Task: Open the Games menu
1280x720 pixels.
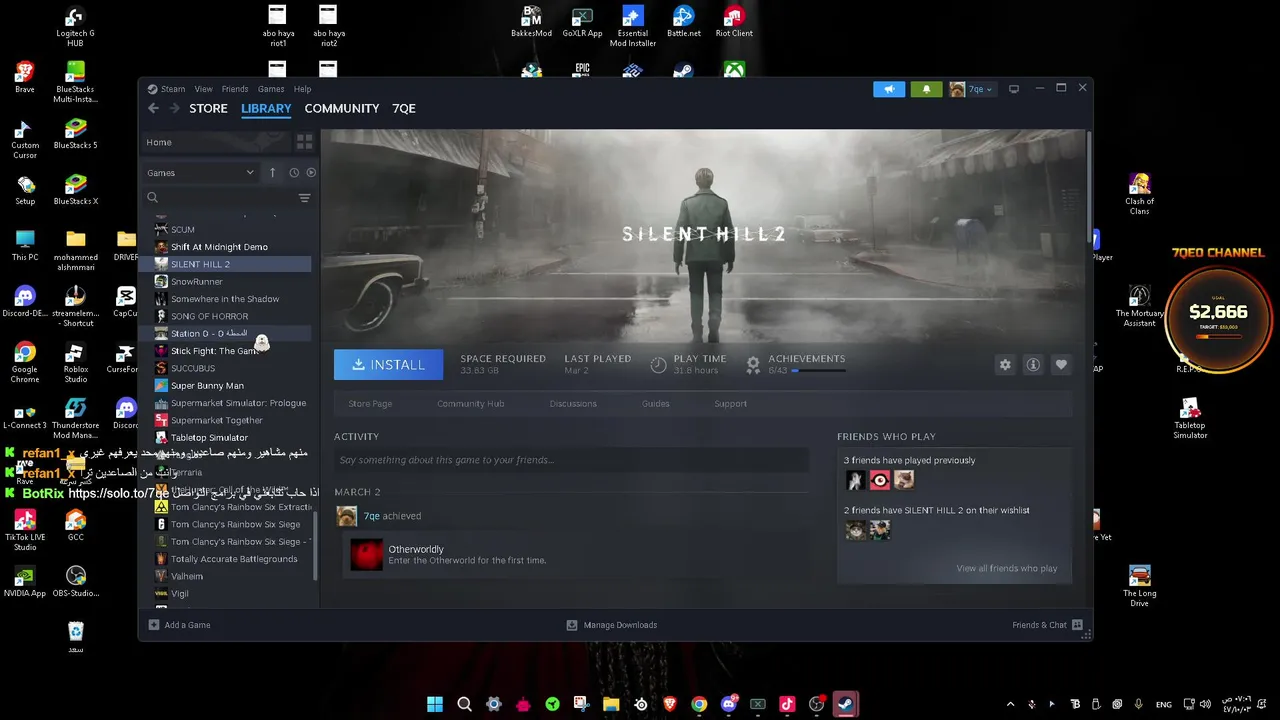Action: click(271, 89)
